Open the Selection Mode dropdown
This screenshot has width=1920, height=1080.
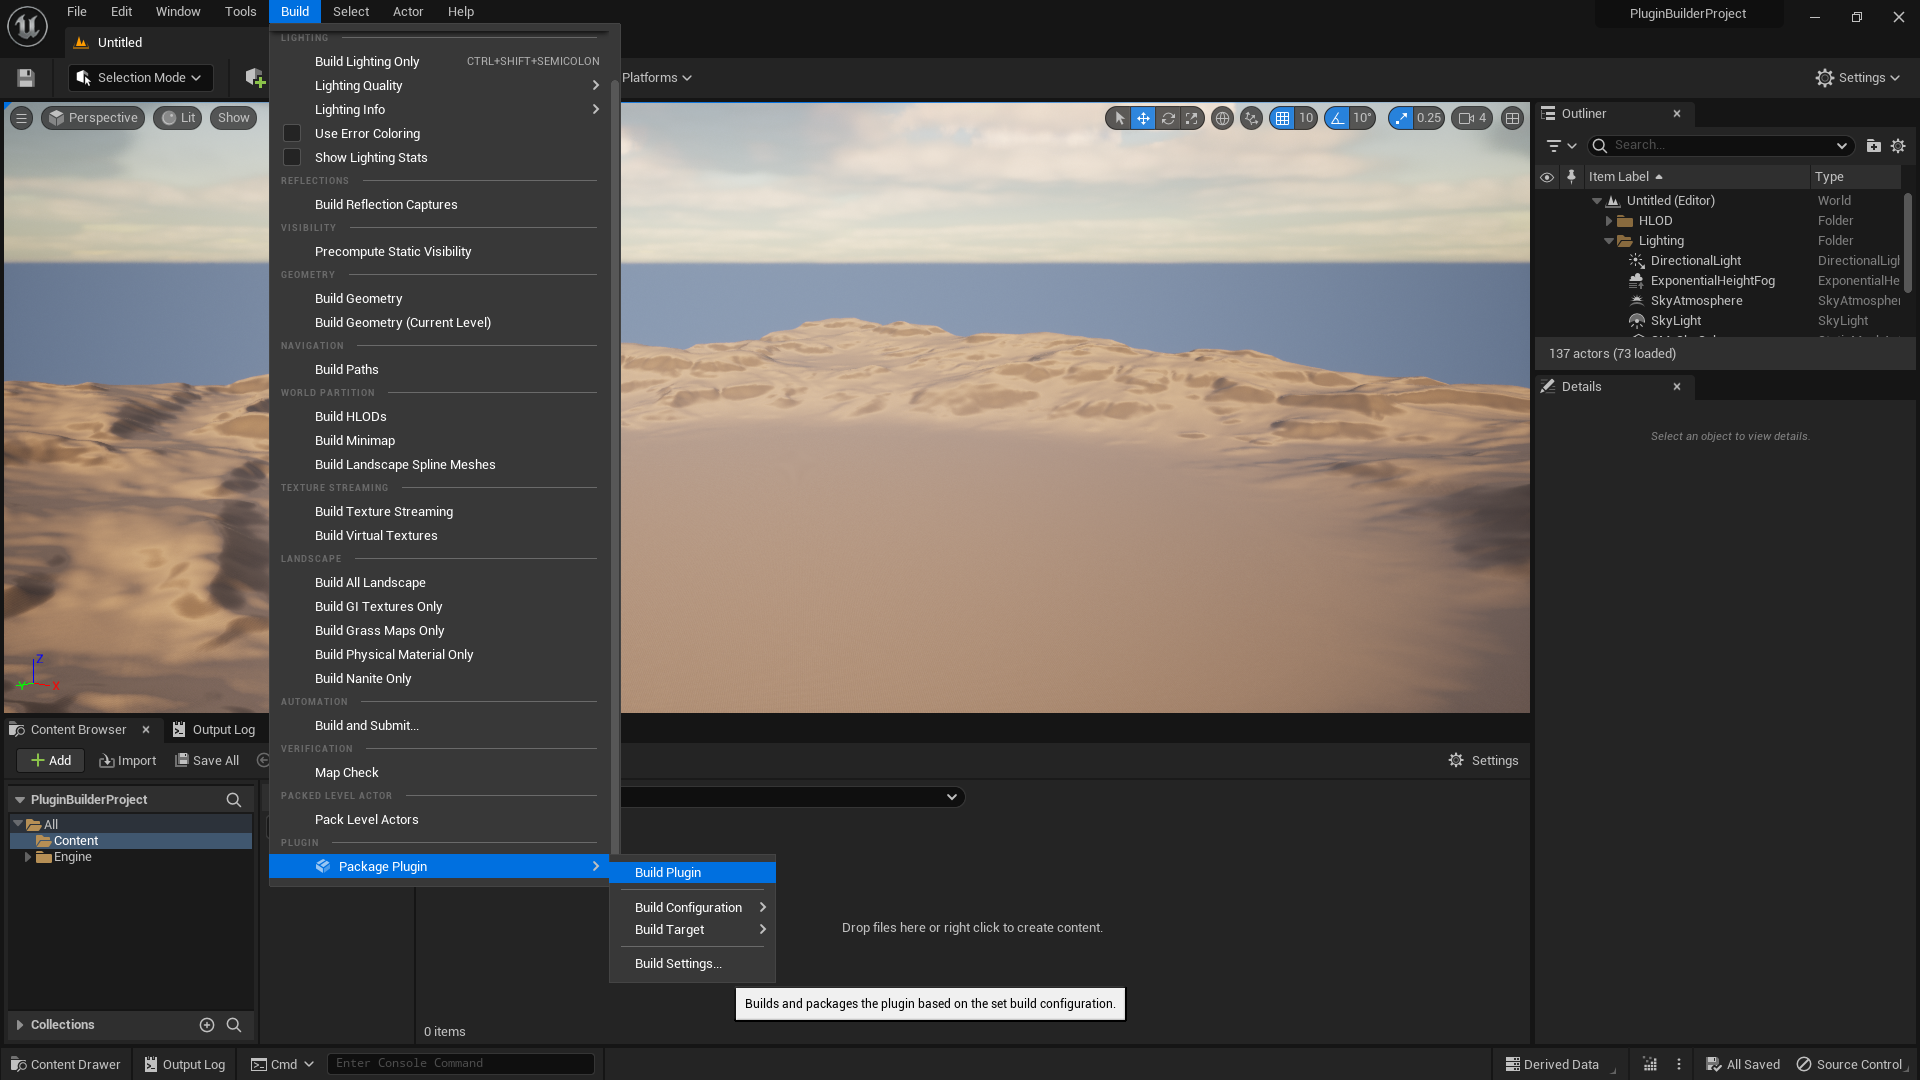[140, 78]
